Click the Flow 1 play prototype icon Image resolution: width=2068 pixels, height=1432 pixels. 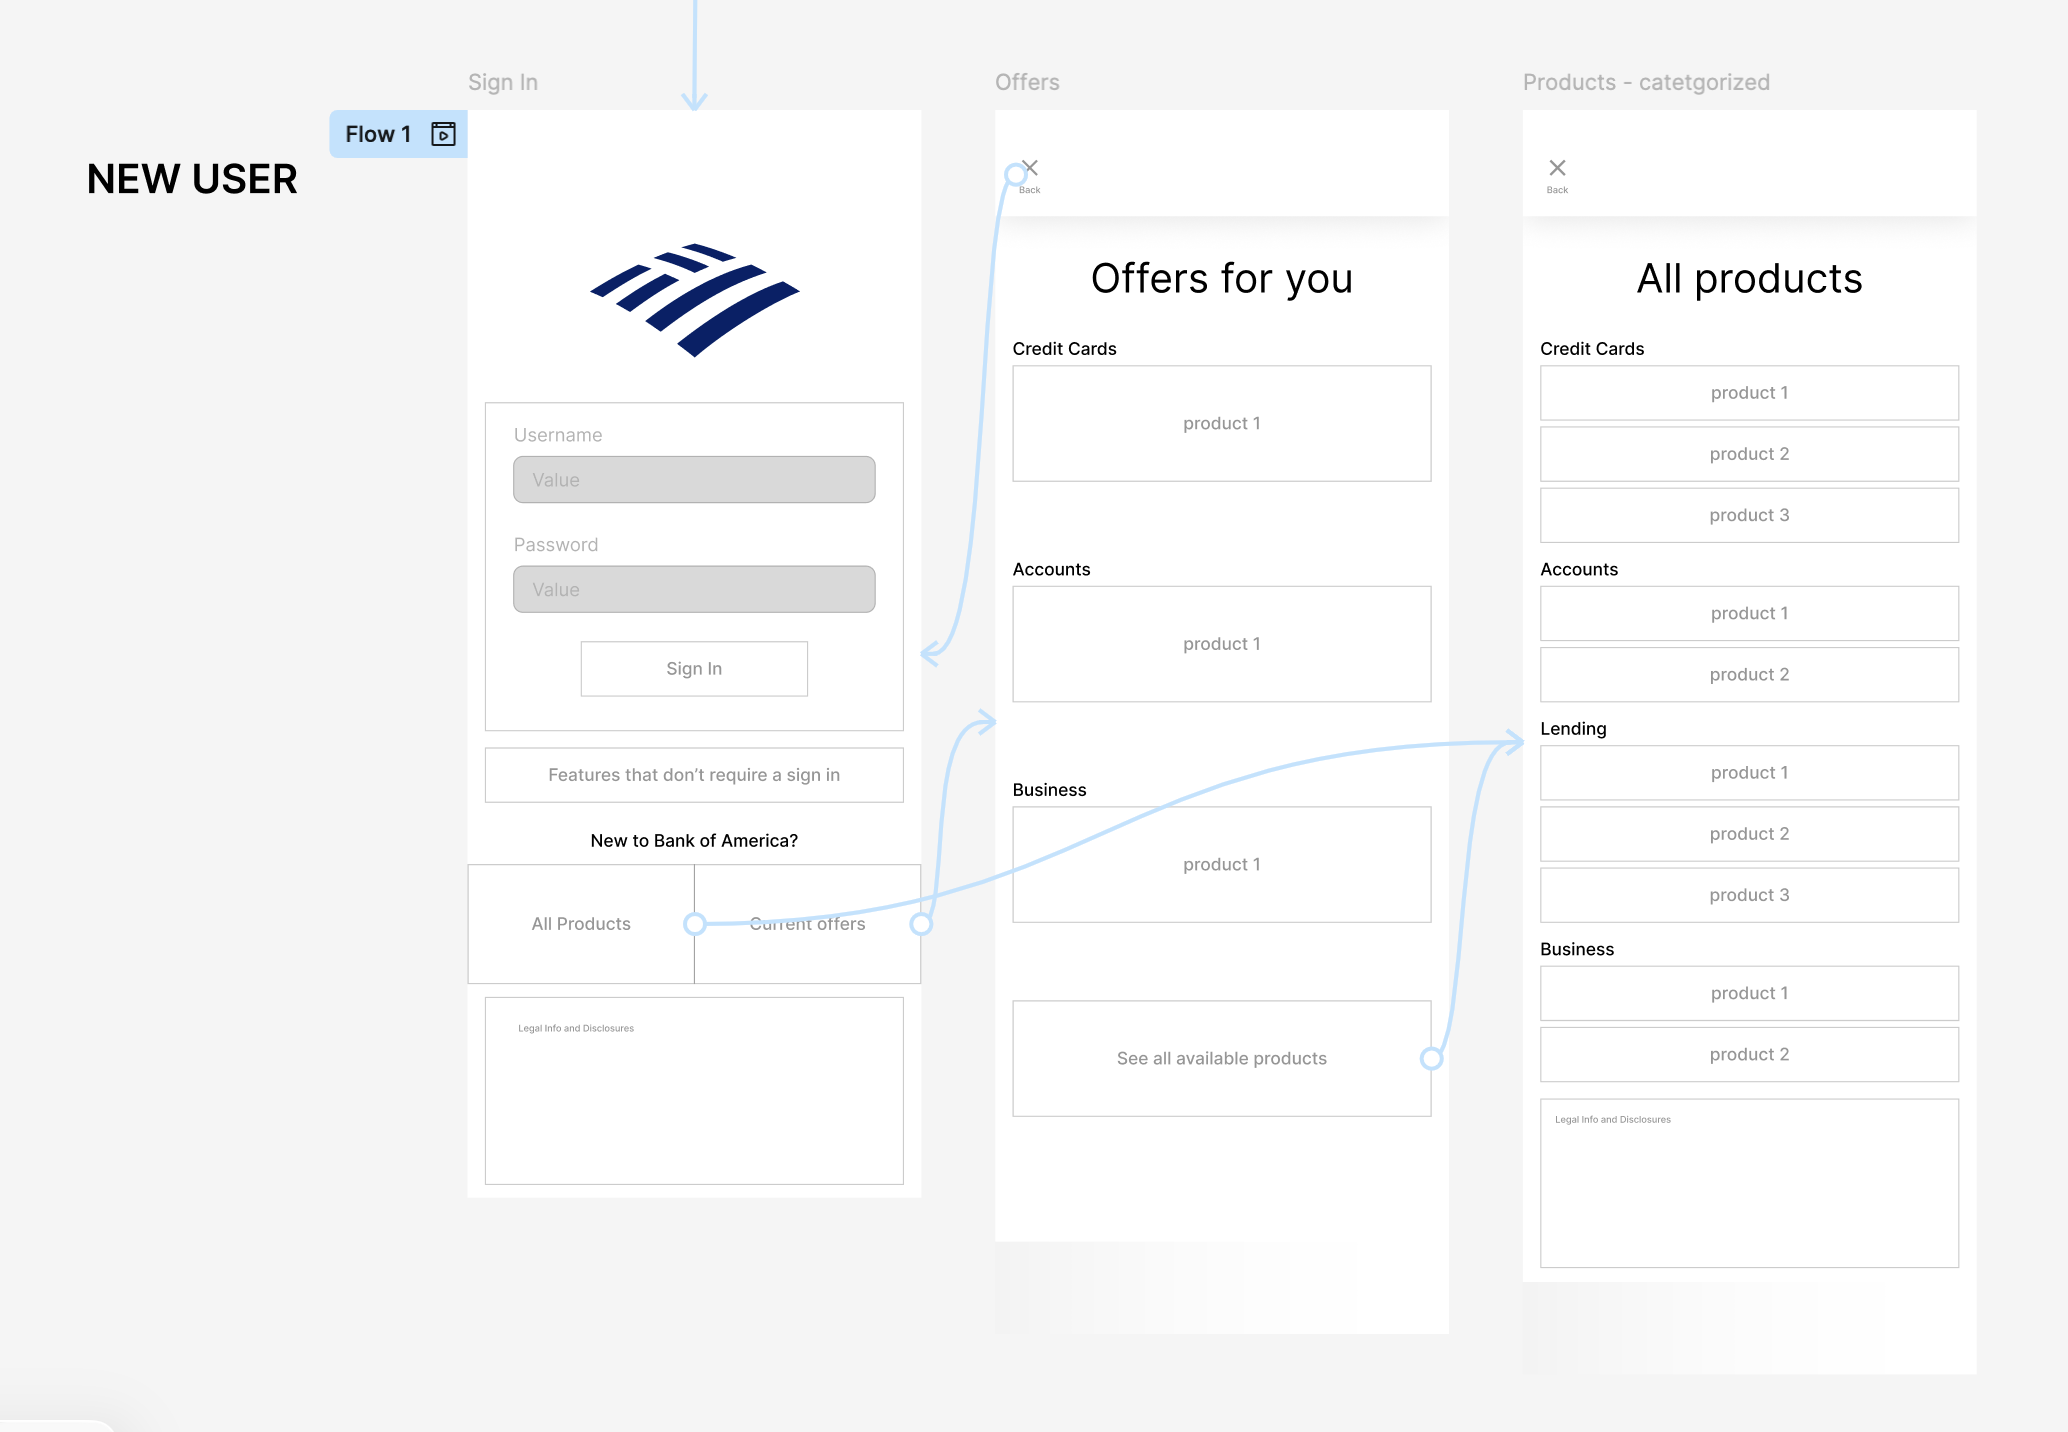(443, 134)
